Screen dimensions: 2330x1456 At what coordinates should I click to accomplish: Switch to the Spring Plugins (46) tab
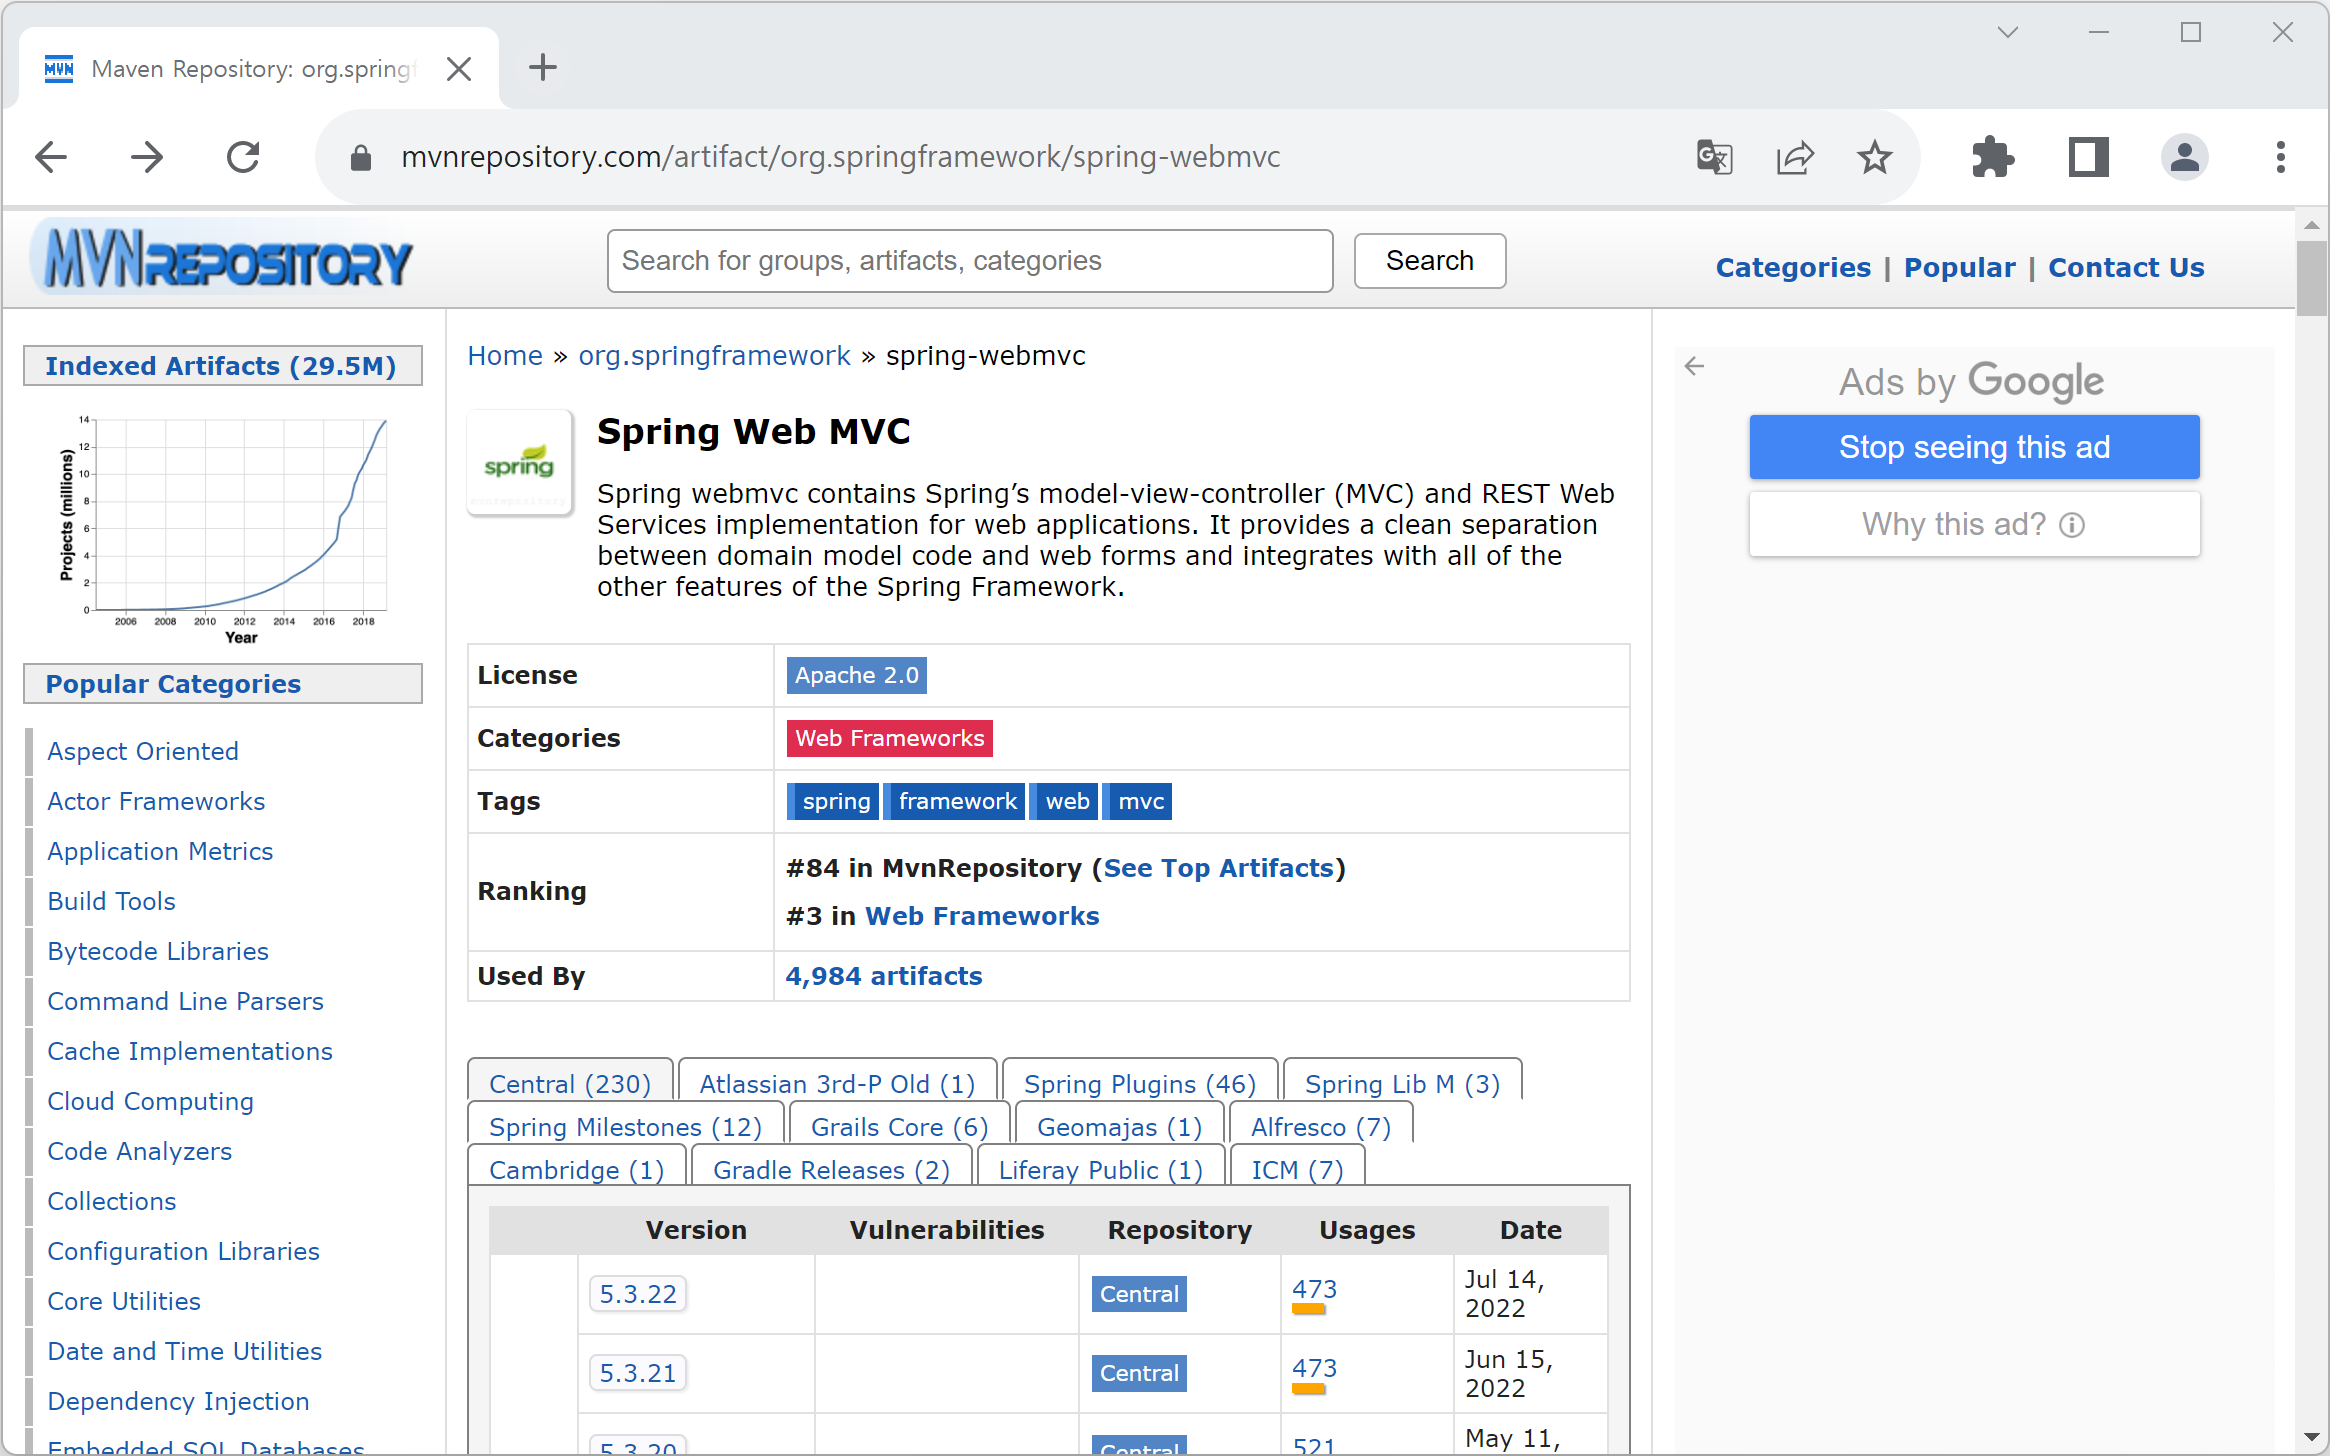1139,1084
